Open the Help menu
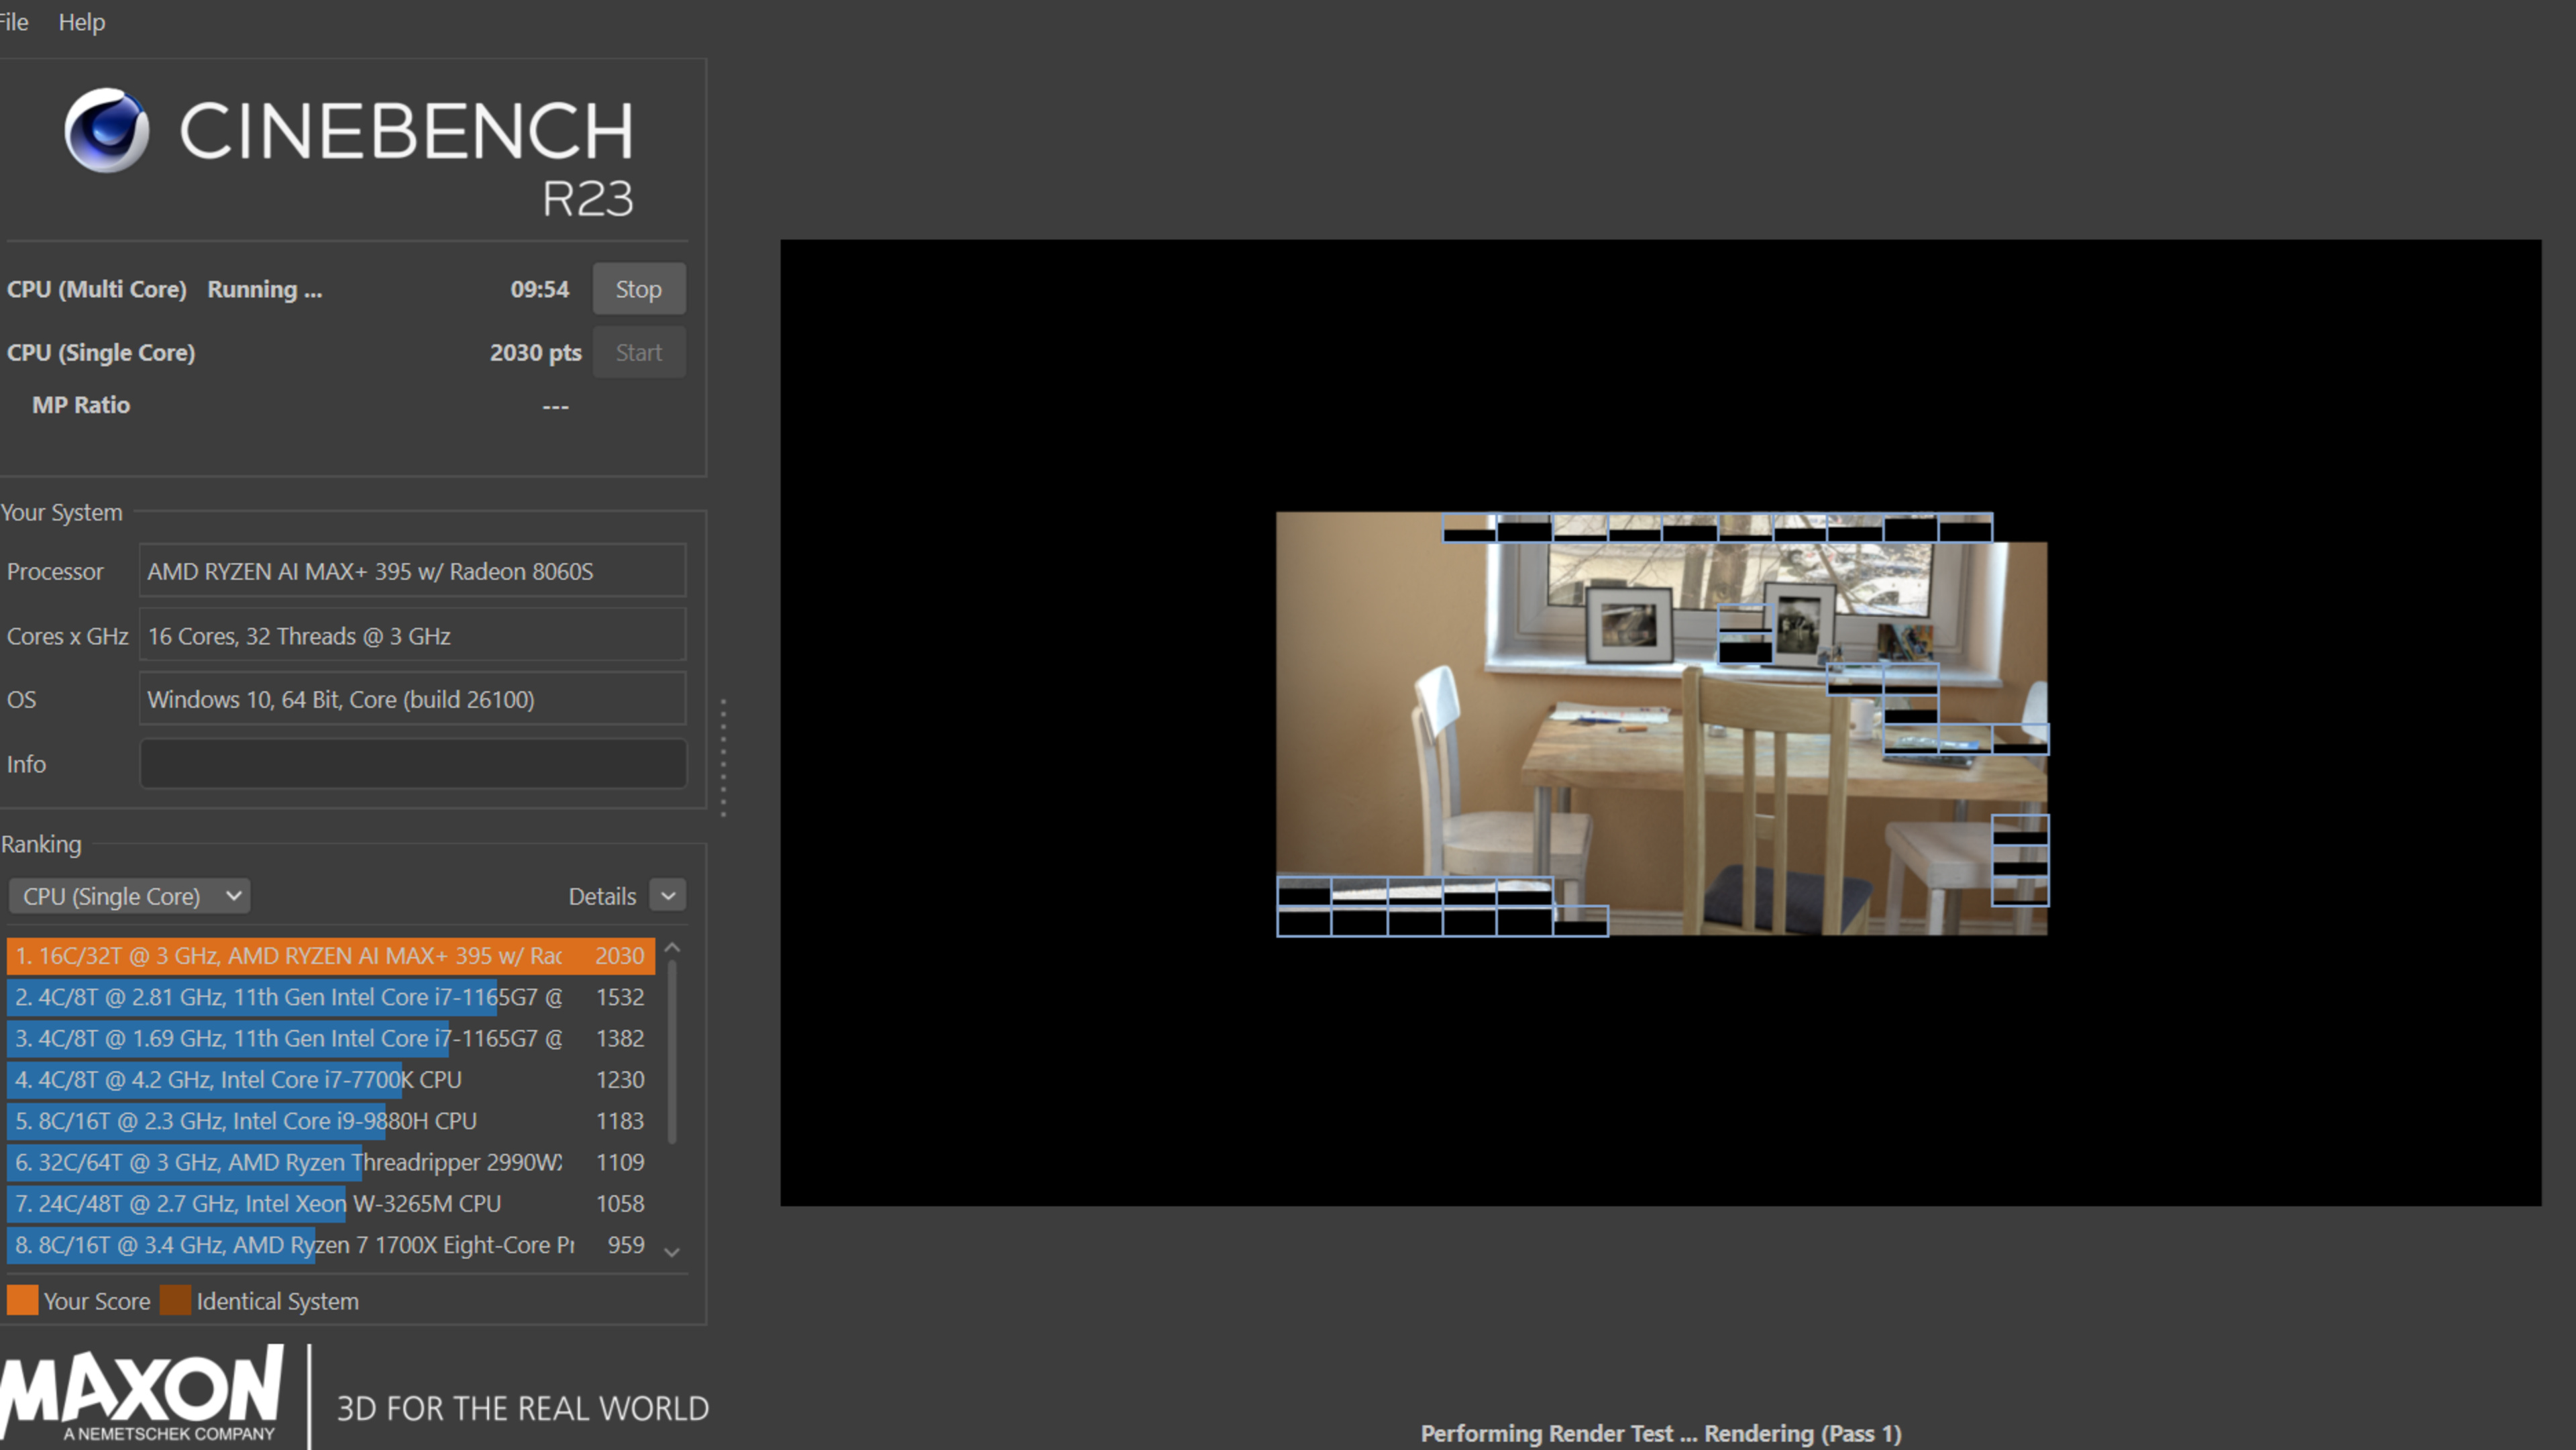The image size is (2576, 1450). pyautogui.click(x=81, y=22)
